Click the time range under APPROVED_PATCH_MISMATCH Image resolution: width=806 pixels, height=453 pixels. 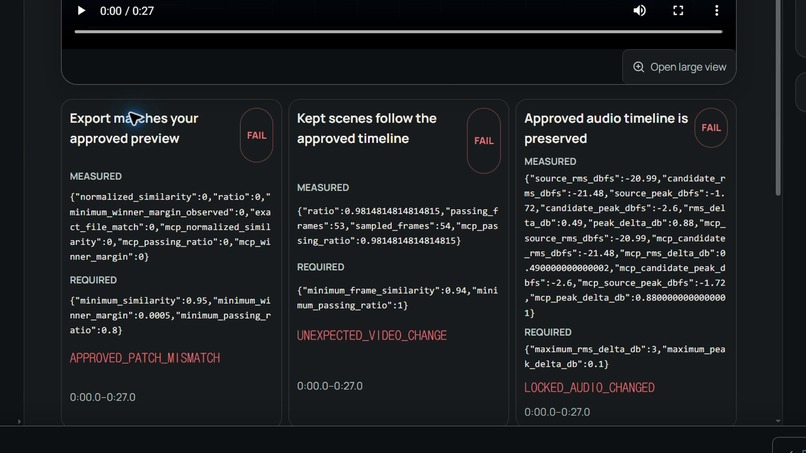(x=103, y=397)
